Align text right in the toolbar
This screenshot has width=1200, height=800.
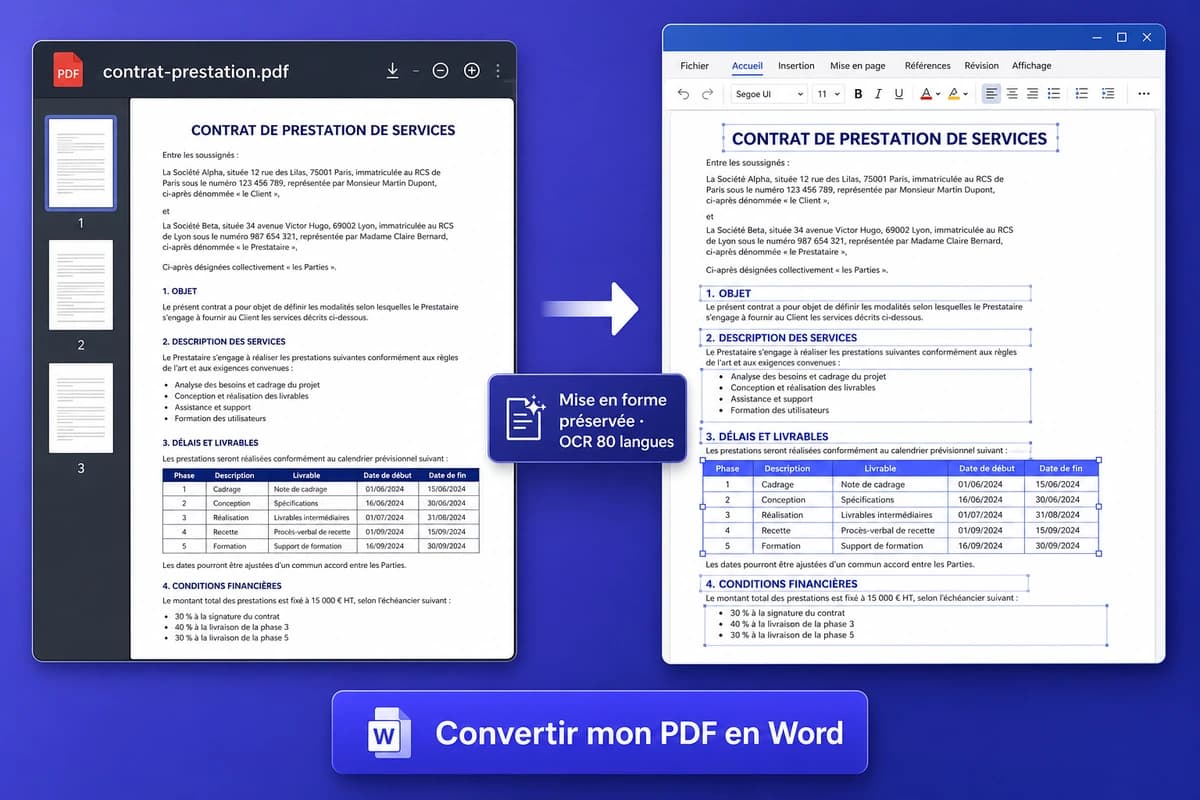point(1032,94)
